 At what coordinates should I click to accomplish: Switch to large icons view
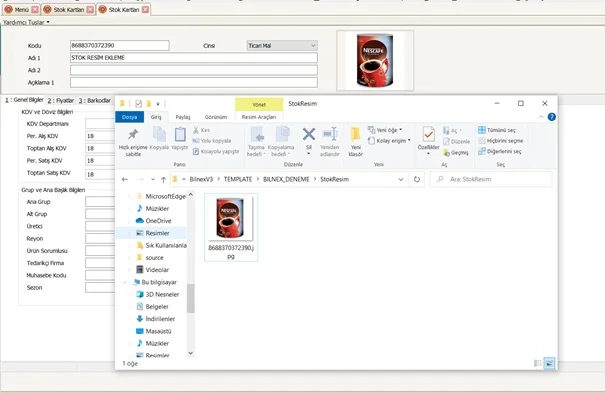click(549, 363)
